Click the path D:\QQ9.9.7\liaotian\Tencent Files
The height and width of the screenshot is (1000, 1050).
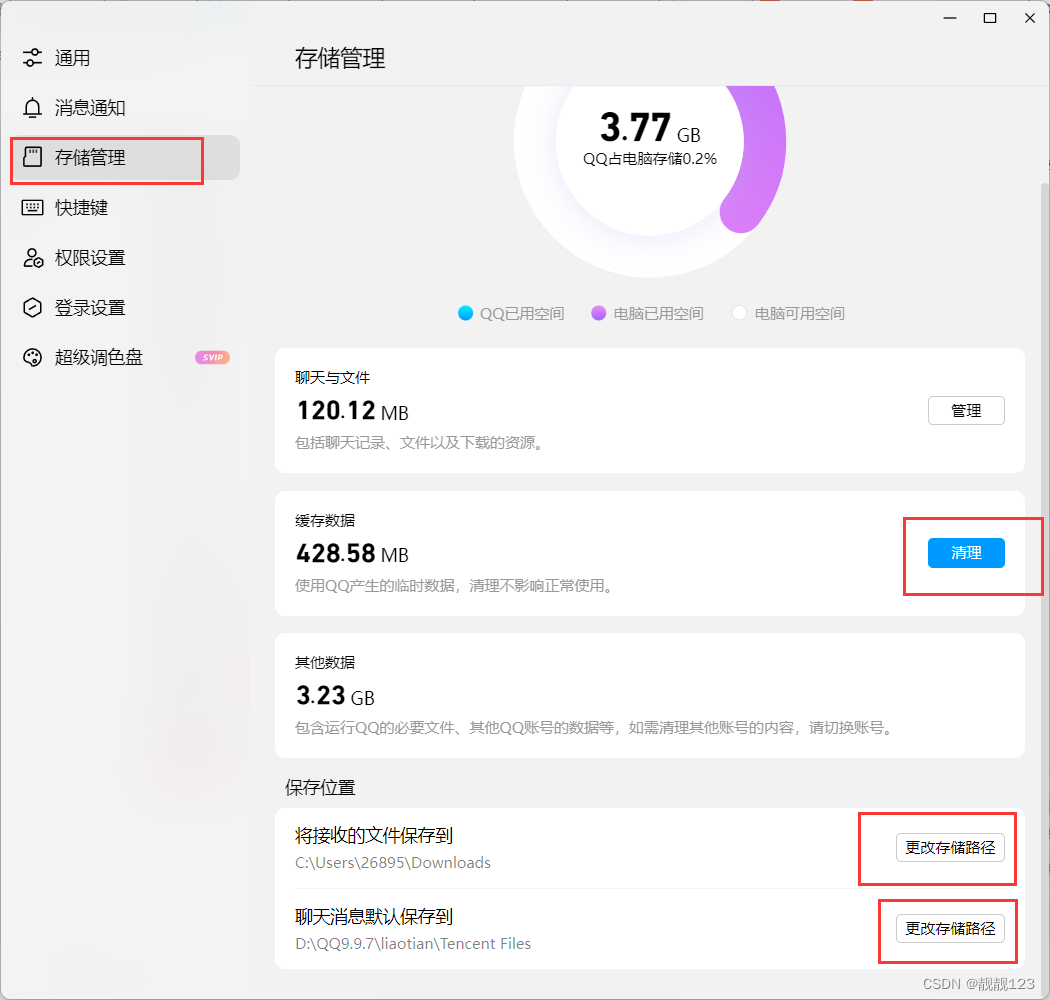click(x=413, y=944)
